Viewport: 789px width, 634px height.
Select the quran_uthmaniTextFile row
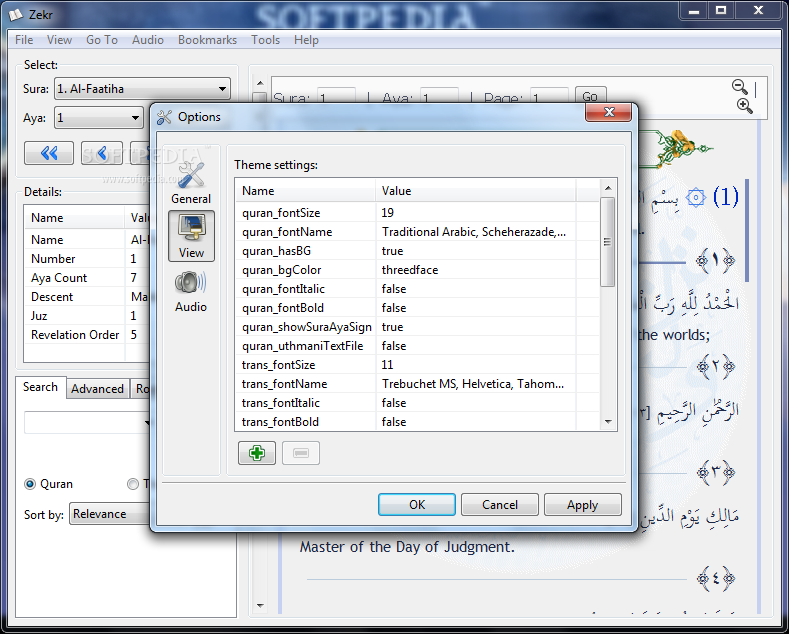pyautogui.click(x=418, y=346)
